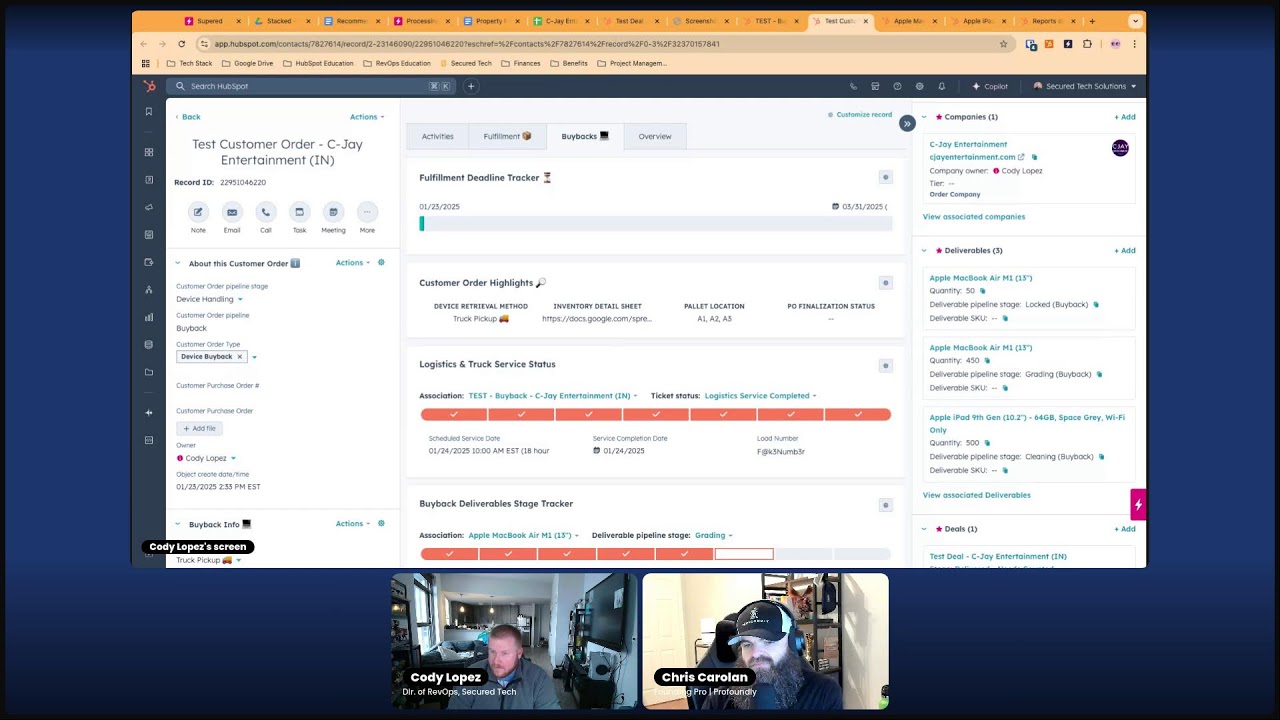This screenshot has height=720, width=1280.
Task: Select the Buybacks tab
Action: pyautogui.click(x=585, y=136)
